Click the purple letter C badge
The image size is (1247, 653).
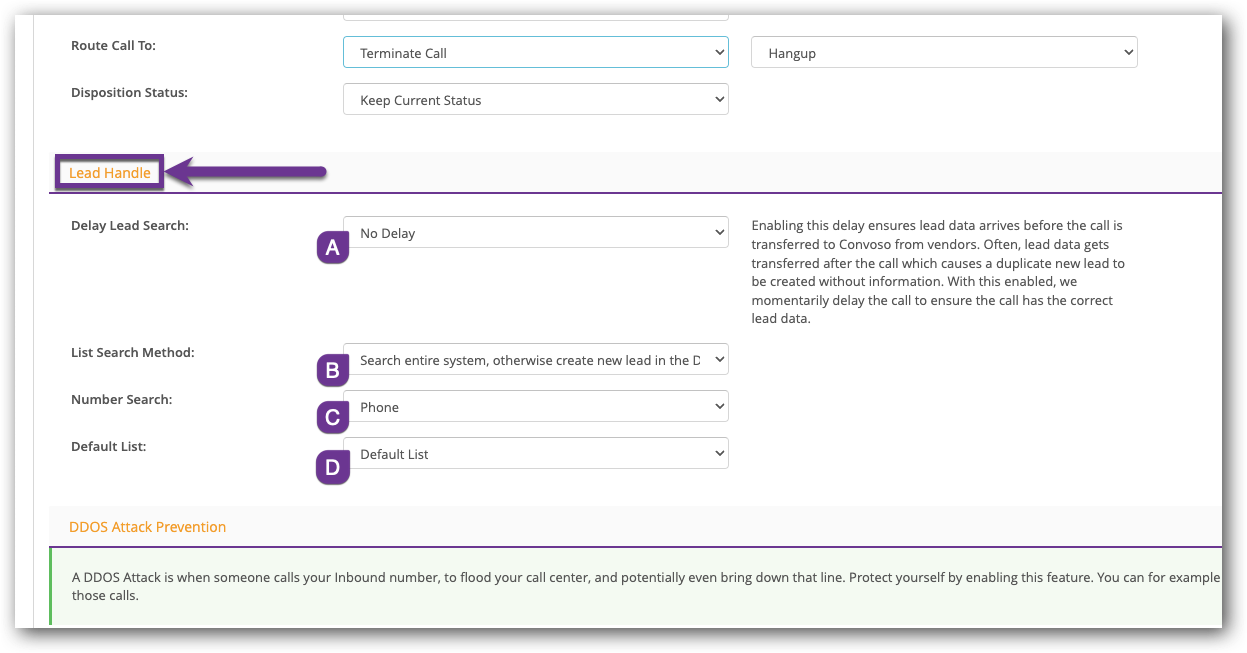pyautogui.click(x=333, y=417)
